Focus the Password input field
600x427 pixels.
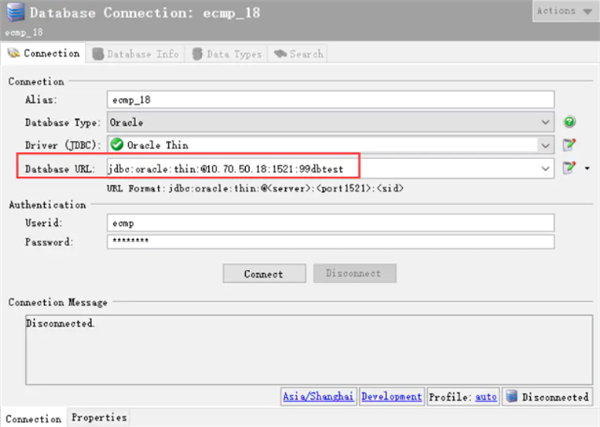coord(330,242)
